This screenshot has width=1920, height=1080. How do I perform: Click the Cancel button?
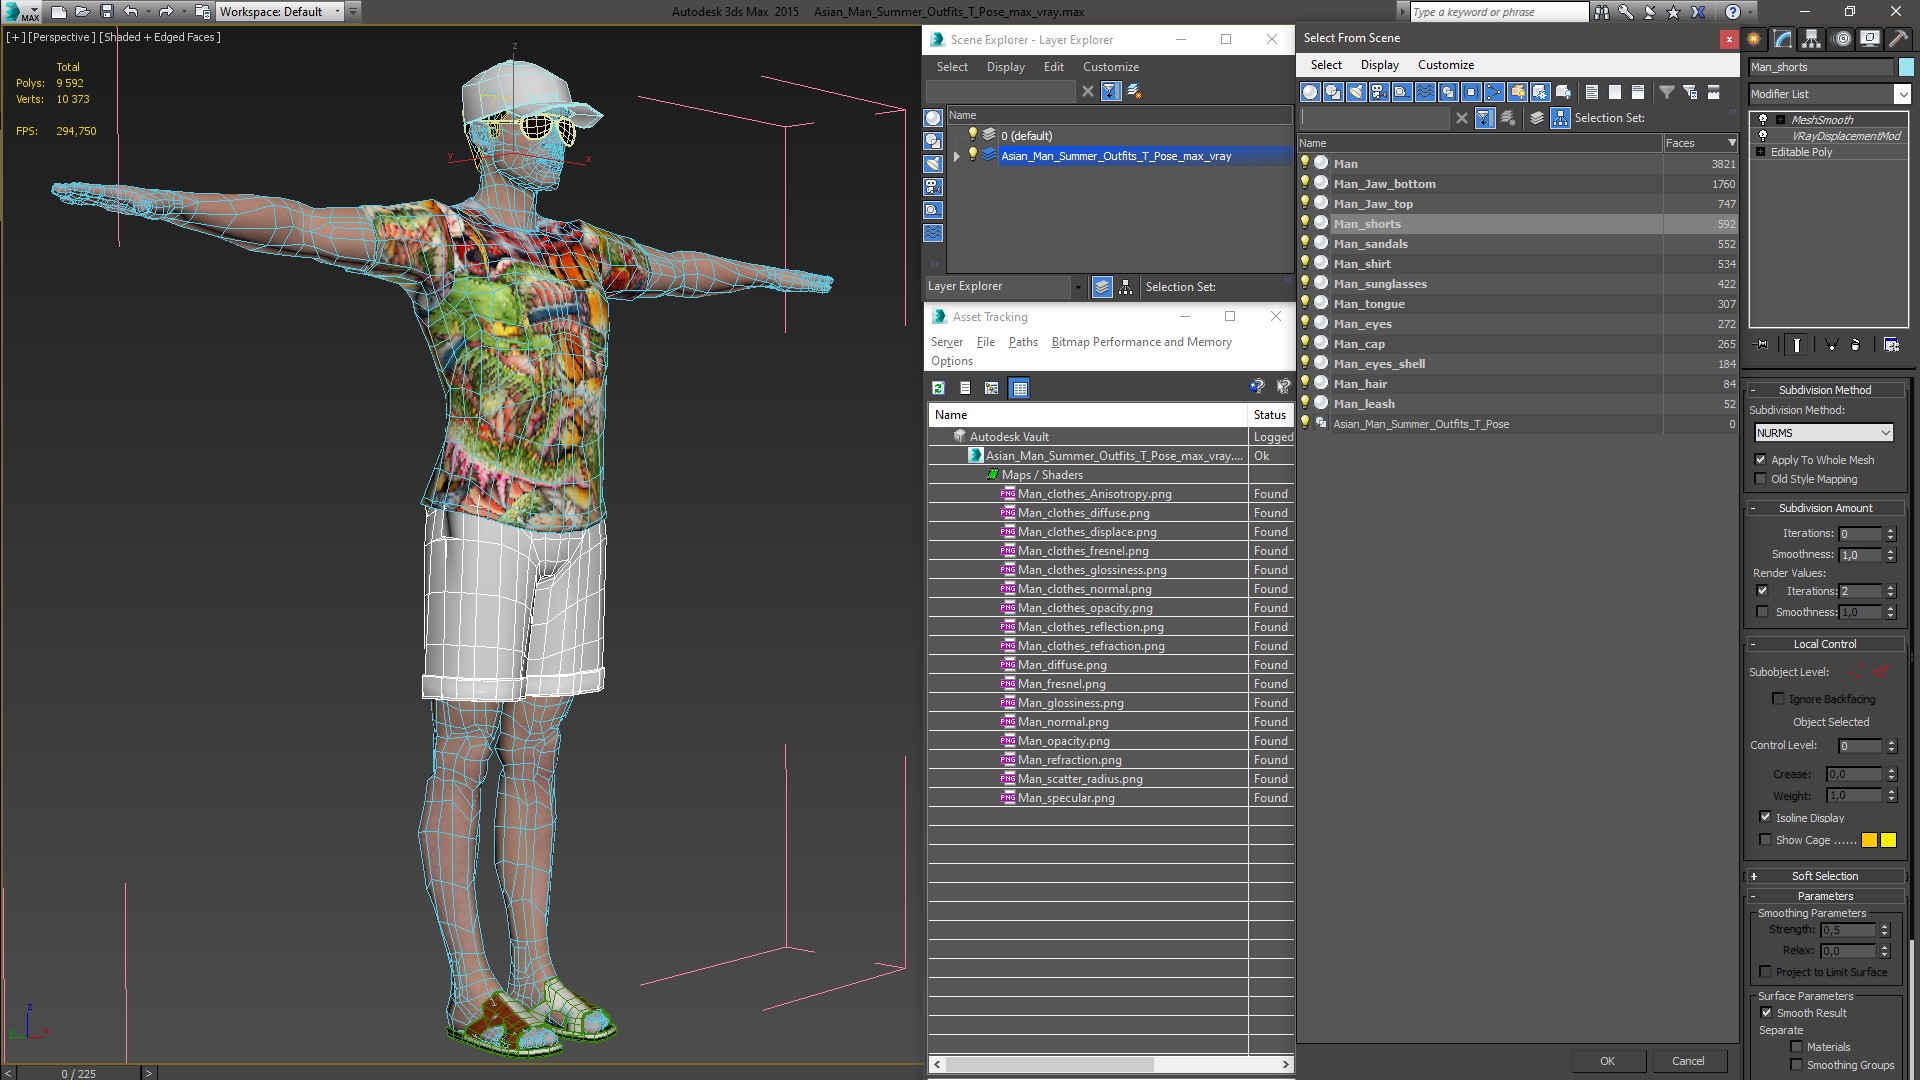coord(1688,1061)
